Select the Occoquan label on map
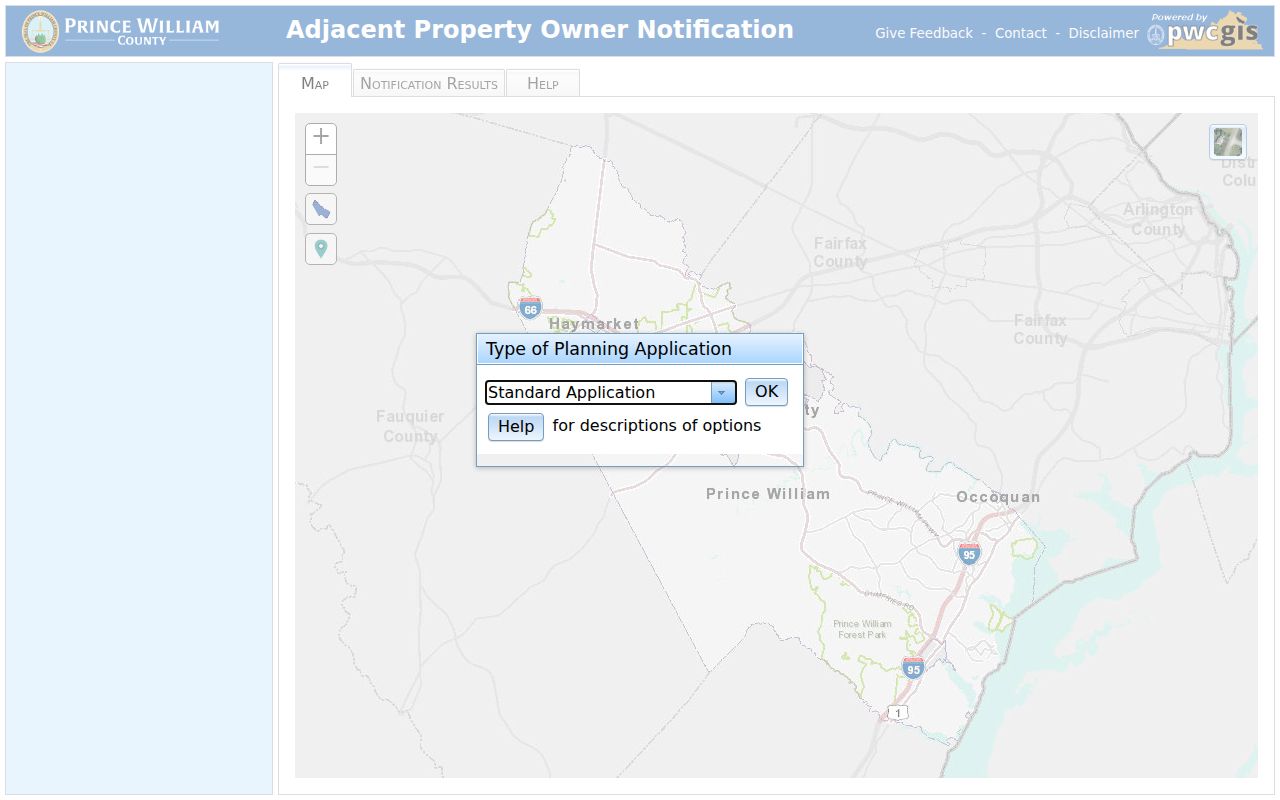This screenshot has height=800, width=1280. point(998,497)
